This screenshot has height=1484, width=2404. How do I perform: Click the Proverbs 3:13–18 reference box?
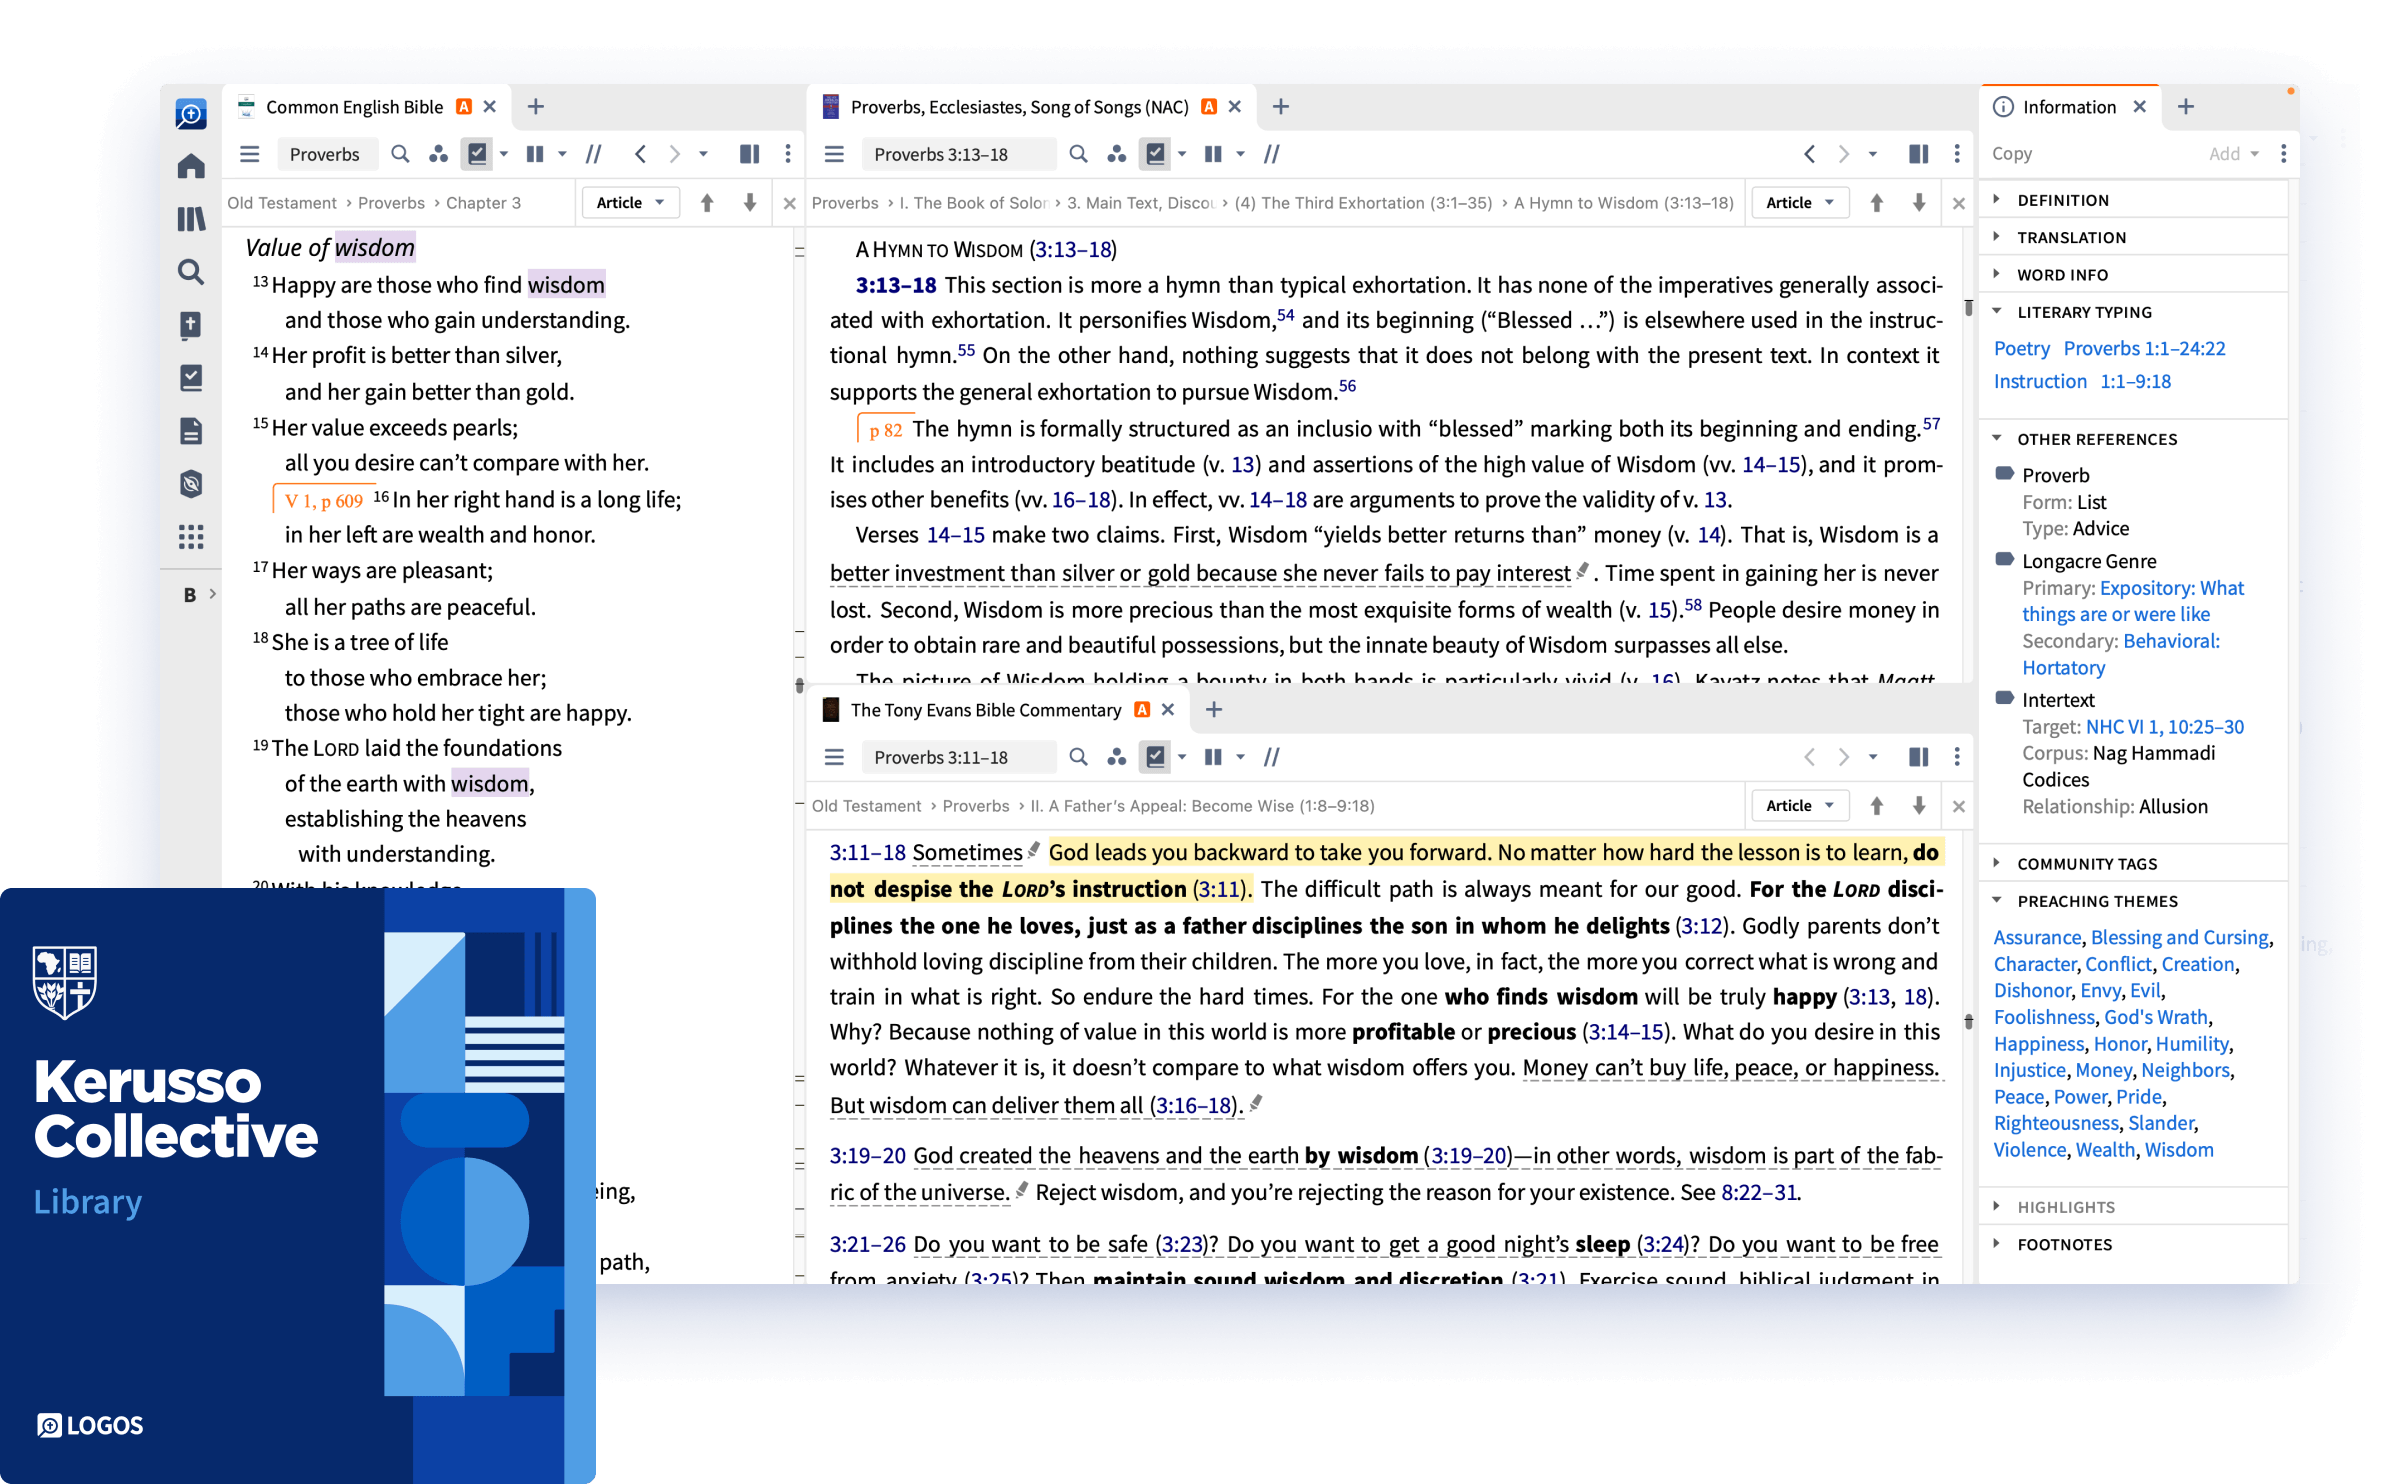(x=958, y=154)
